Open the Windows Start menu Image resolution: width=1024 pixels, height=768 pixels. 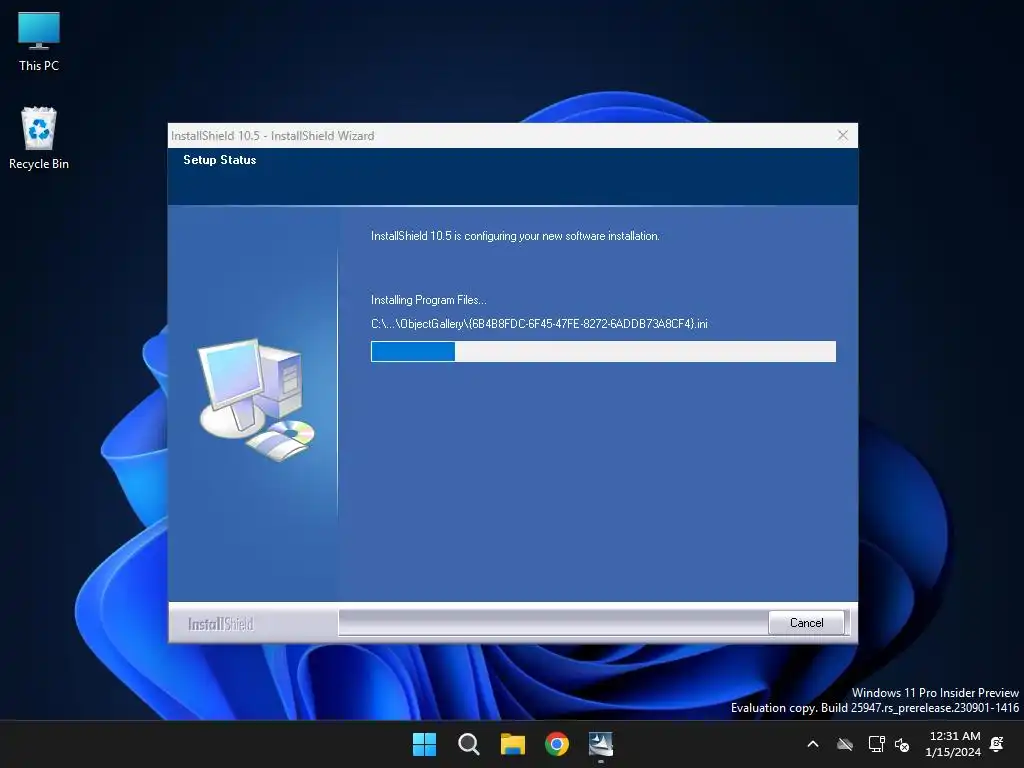point(424,744)
